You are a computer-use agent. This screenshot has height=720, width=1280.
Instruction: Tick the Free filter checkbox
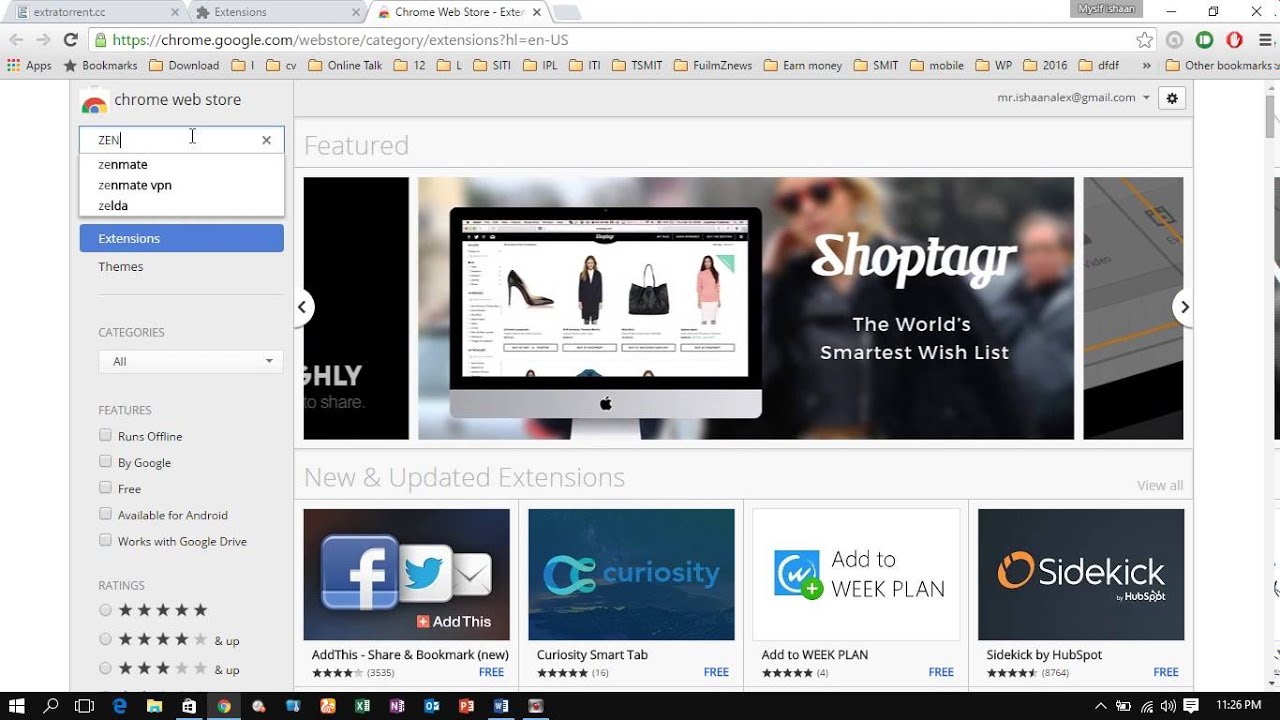(x=105, y=487)
